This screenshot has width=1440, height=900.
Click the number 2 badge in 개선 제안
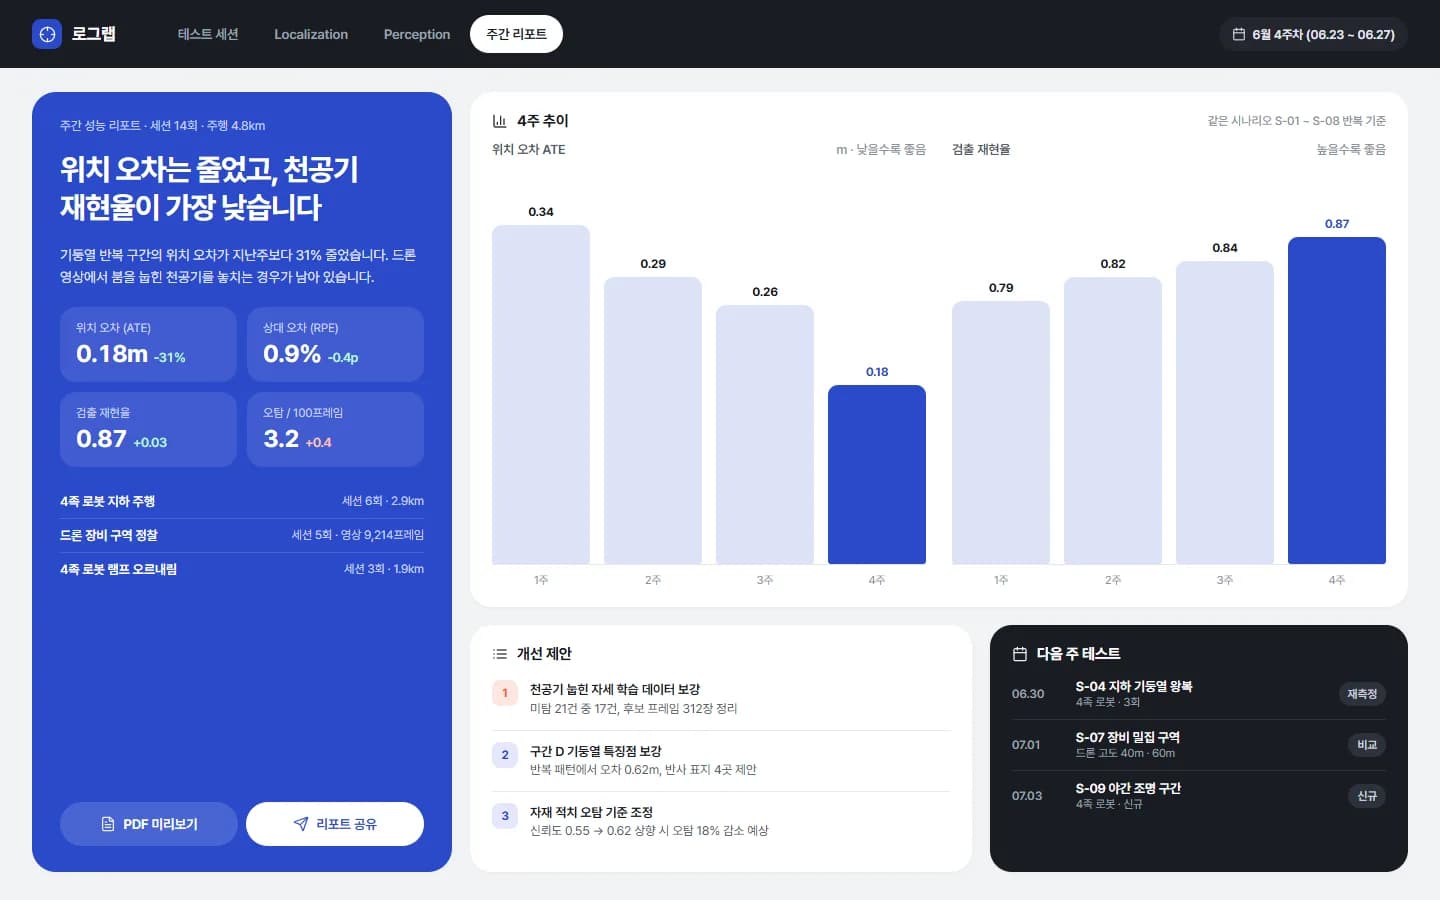pyautogui.click(x=505, y=755)
